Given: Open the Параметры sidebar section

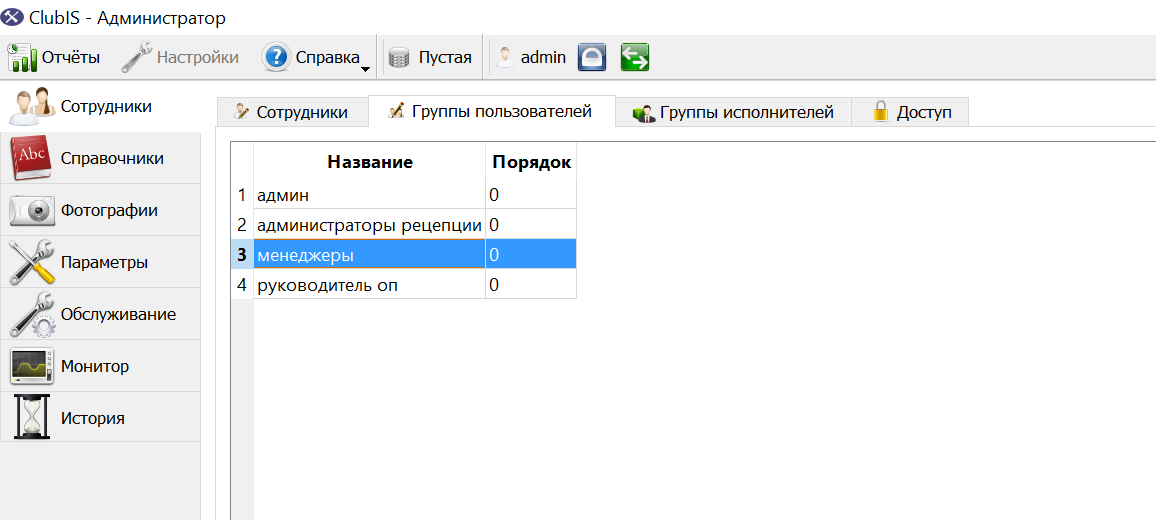Looking at the screenshot, I should (100, 262).
